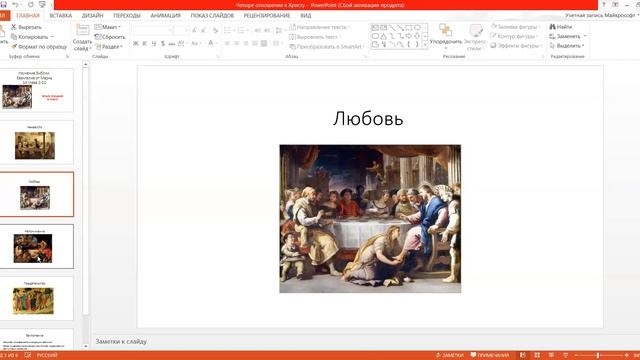The height and width of the screenshot is (360, 640).
Task: Click the numbered list icon
Action: [242, 30]
